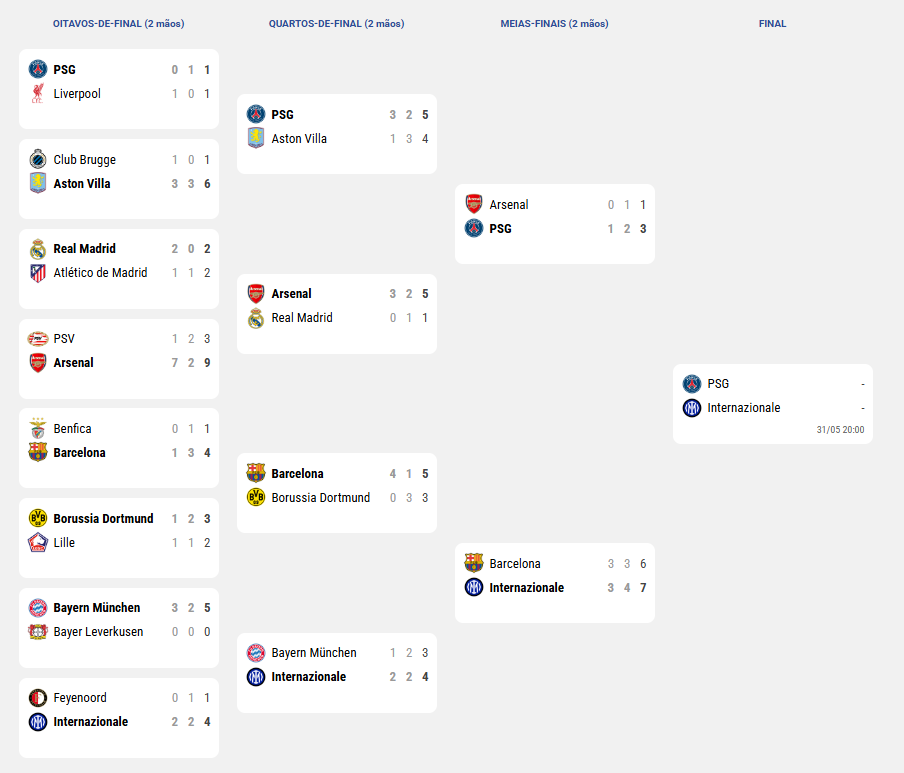Click the PSV club logo

(38, 338)
